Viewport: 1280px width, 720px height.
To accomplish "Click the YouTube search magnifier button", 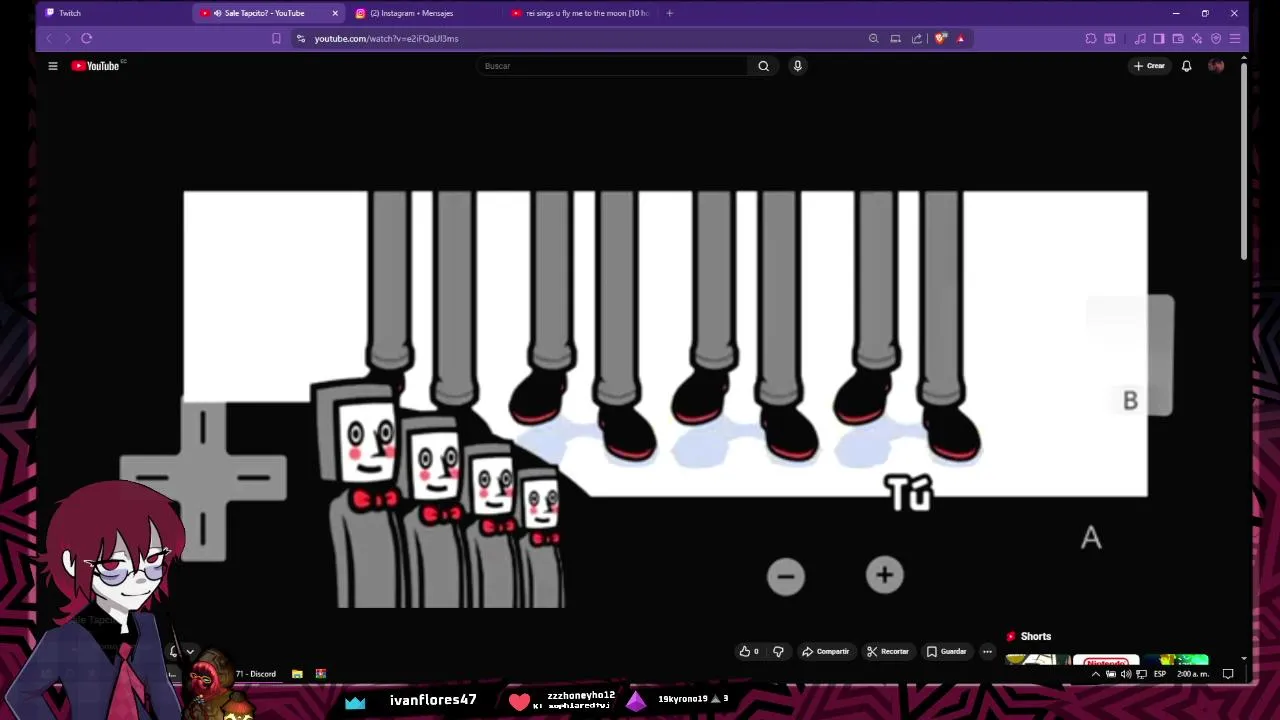I will (x=763, y=66).
